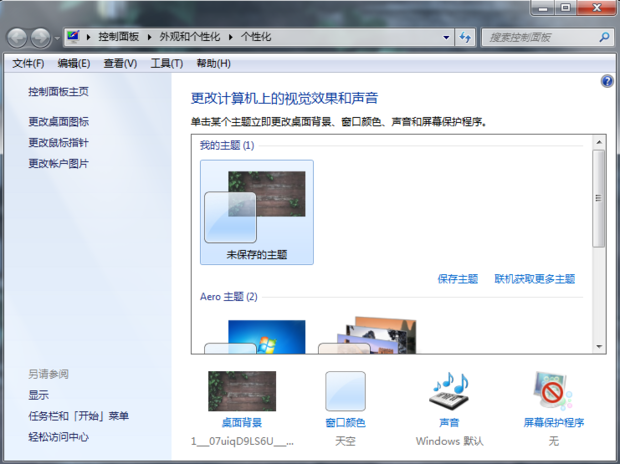This screenshot has width=620, height=464.
Task: Open the 帮助(H) menu
Action: tap(214, 63)
